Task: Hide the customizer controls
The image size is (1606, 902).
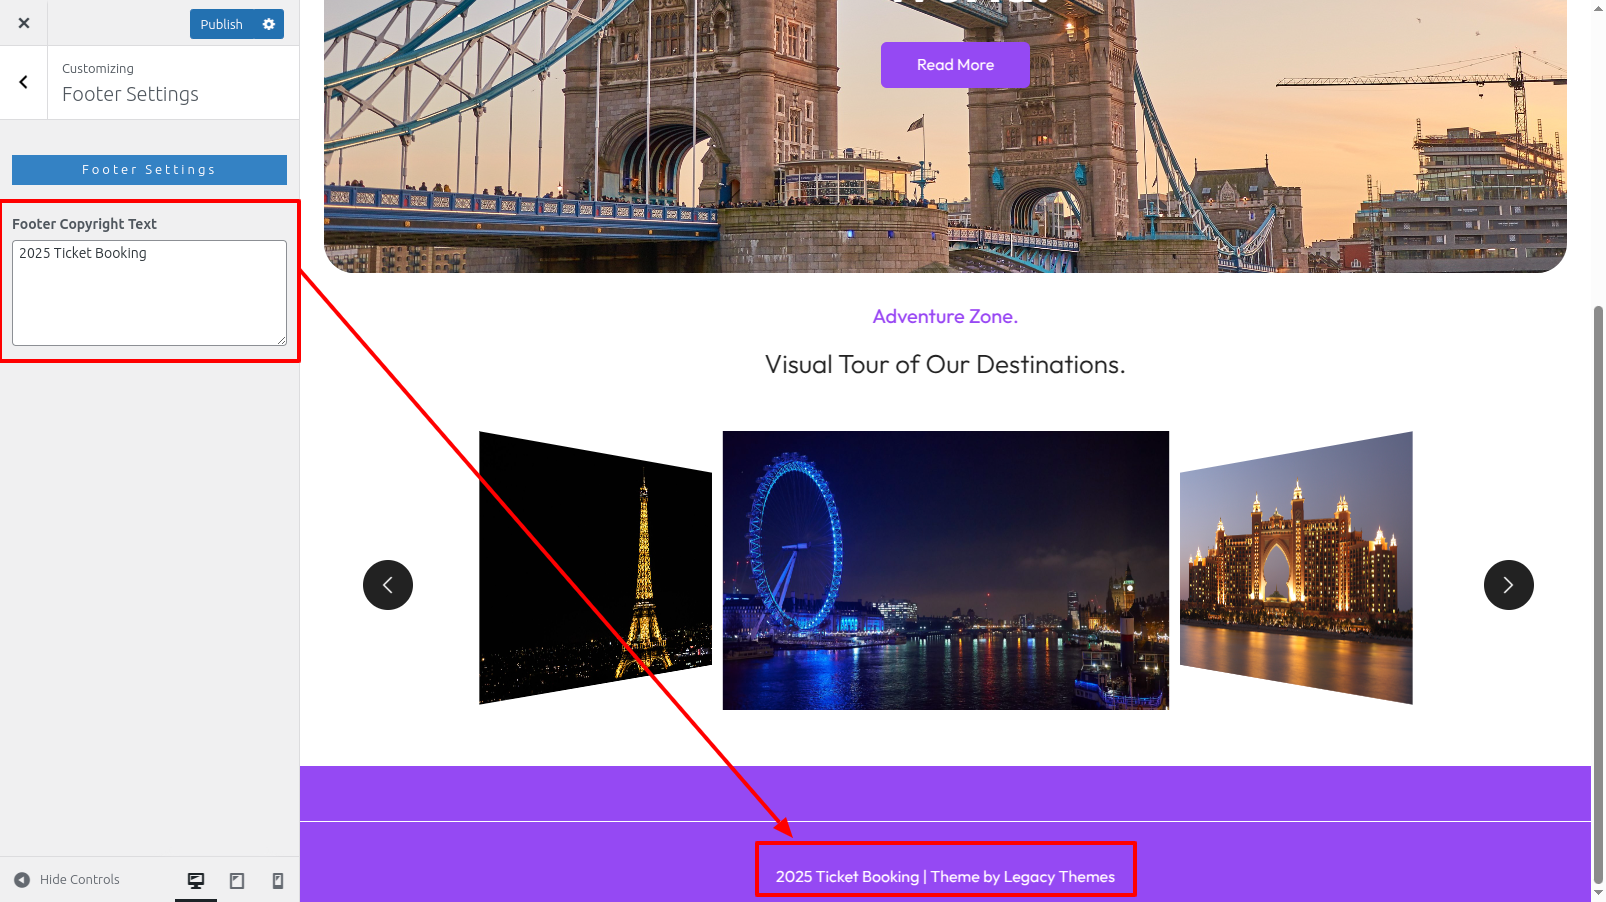Action: click(x=67, y=880)
